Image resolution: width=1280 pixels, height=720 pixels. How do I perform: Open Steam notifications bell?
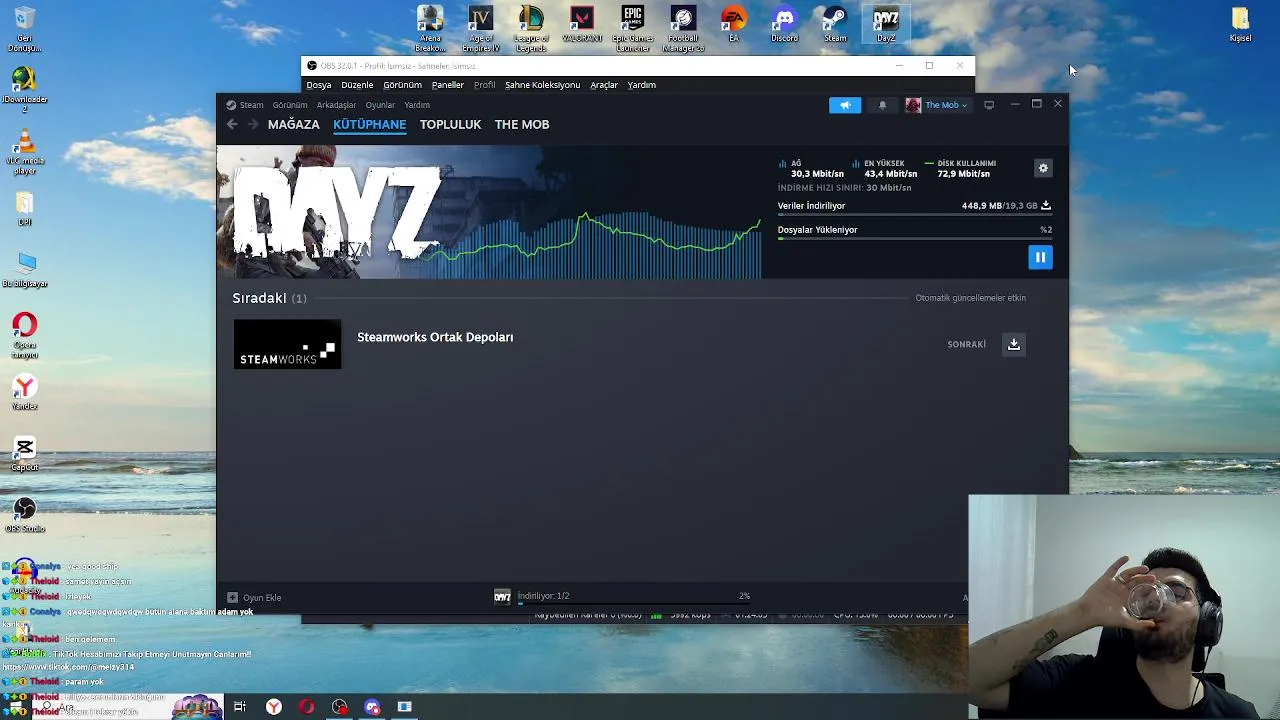pos(882,105)
